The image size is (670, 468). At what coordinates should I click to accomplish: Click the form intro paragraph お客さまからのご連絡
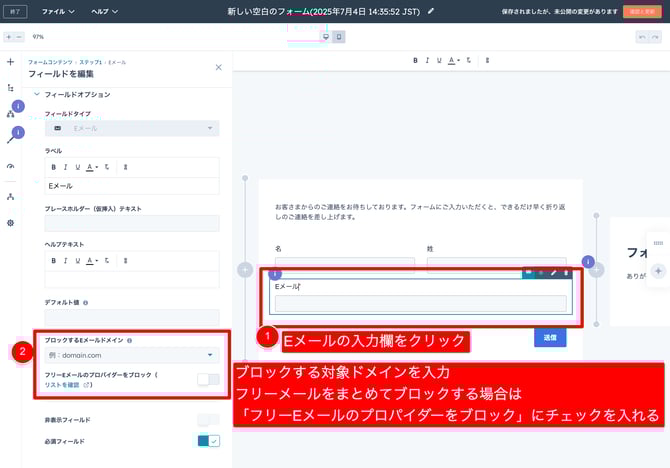(x=420, y=212)
